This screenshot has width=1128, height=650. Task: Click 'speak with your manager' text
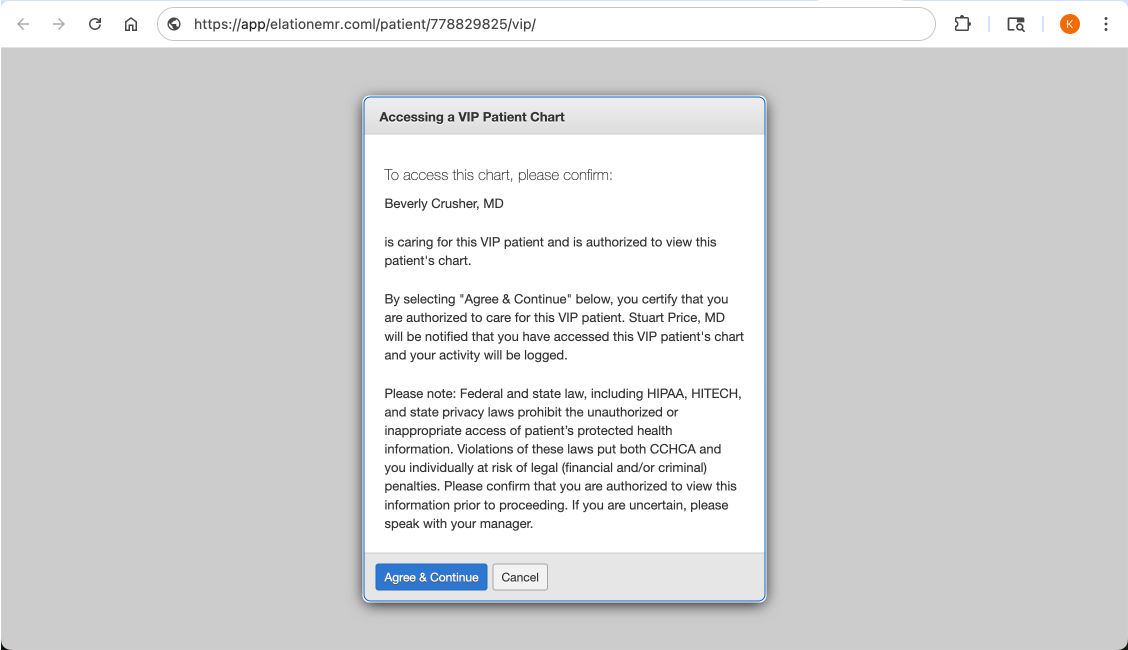458,524
